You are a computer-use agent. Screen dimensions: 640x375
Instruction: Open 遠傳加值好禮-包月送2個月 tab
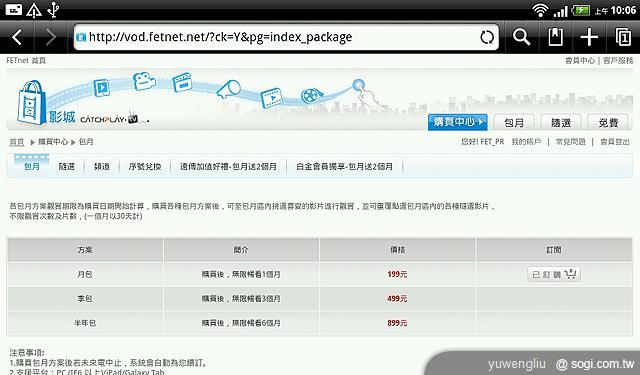(x=228, y=166)
